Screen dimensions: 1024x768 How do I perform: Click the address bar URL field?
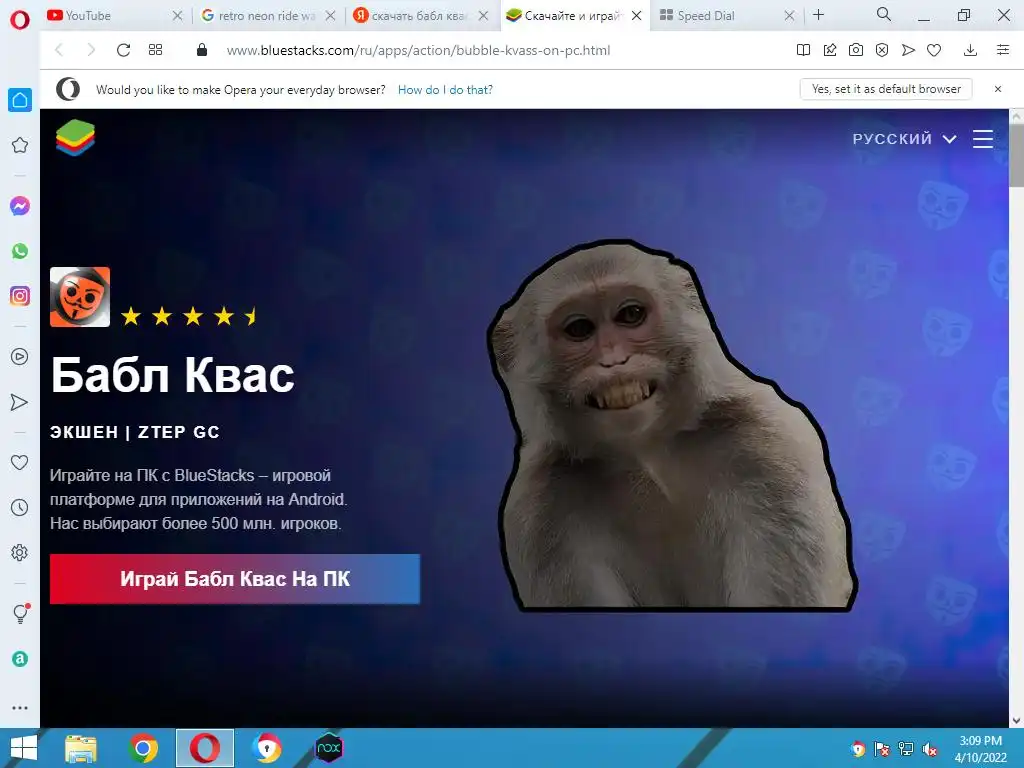tap(418, 50)
